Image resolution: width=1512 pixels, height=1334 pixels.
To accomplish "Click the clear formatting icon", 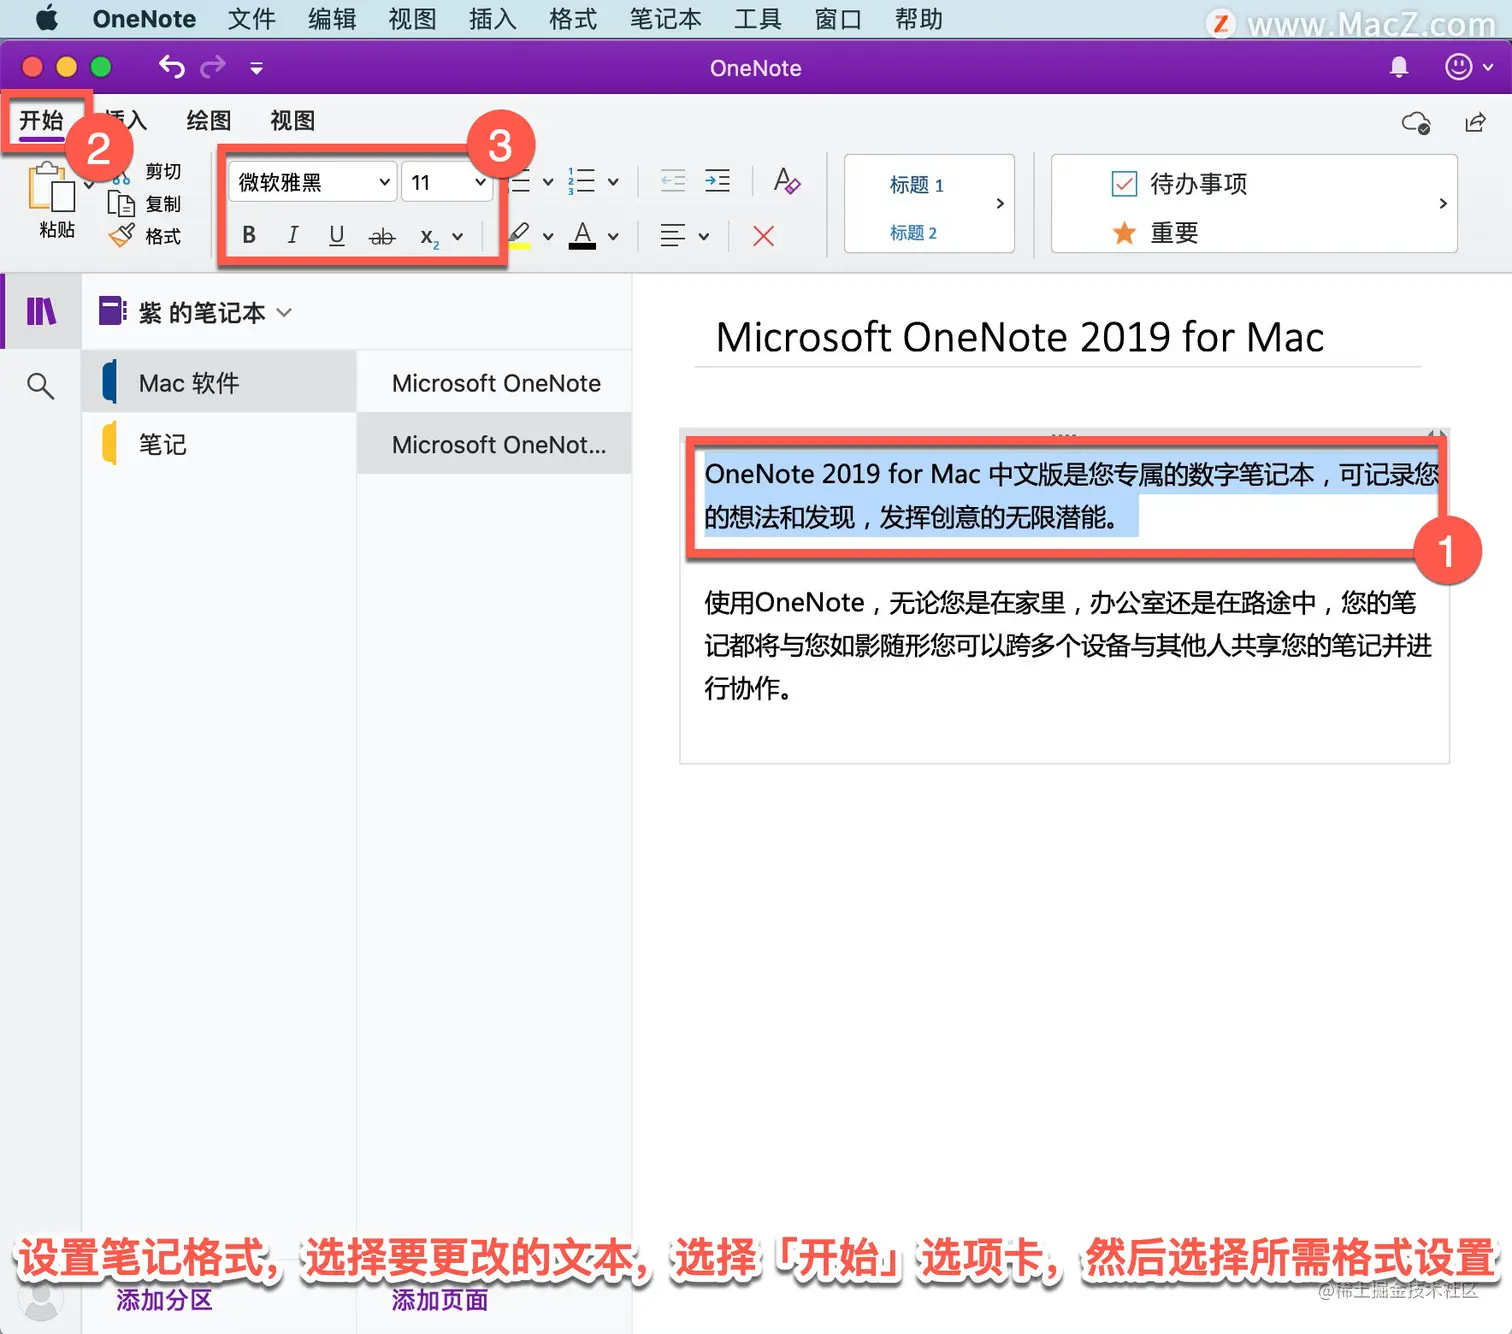I will click(787, 181).
